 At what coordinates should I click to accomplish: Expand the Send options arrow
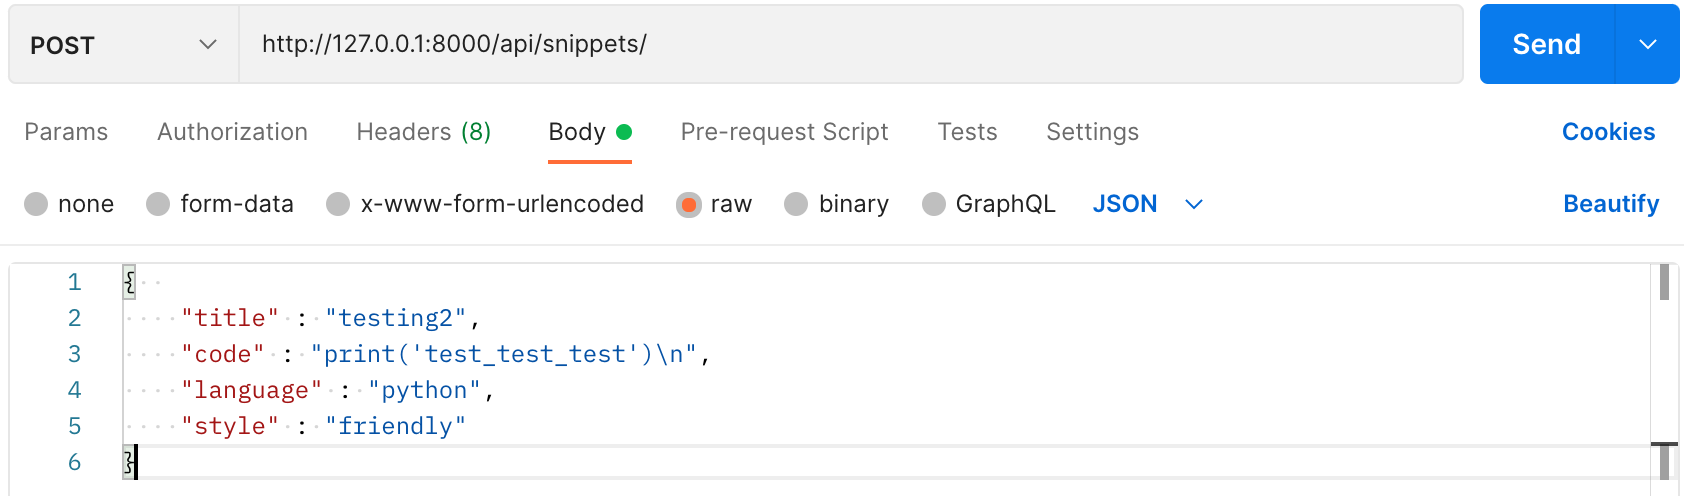coord(1648,45)
